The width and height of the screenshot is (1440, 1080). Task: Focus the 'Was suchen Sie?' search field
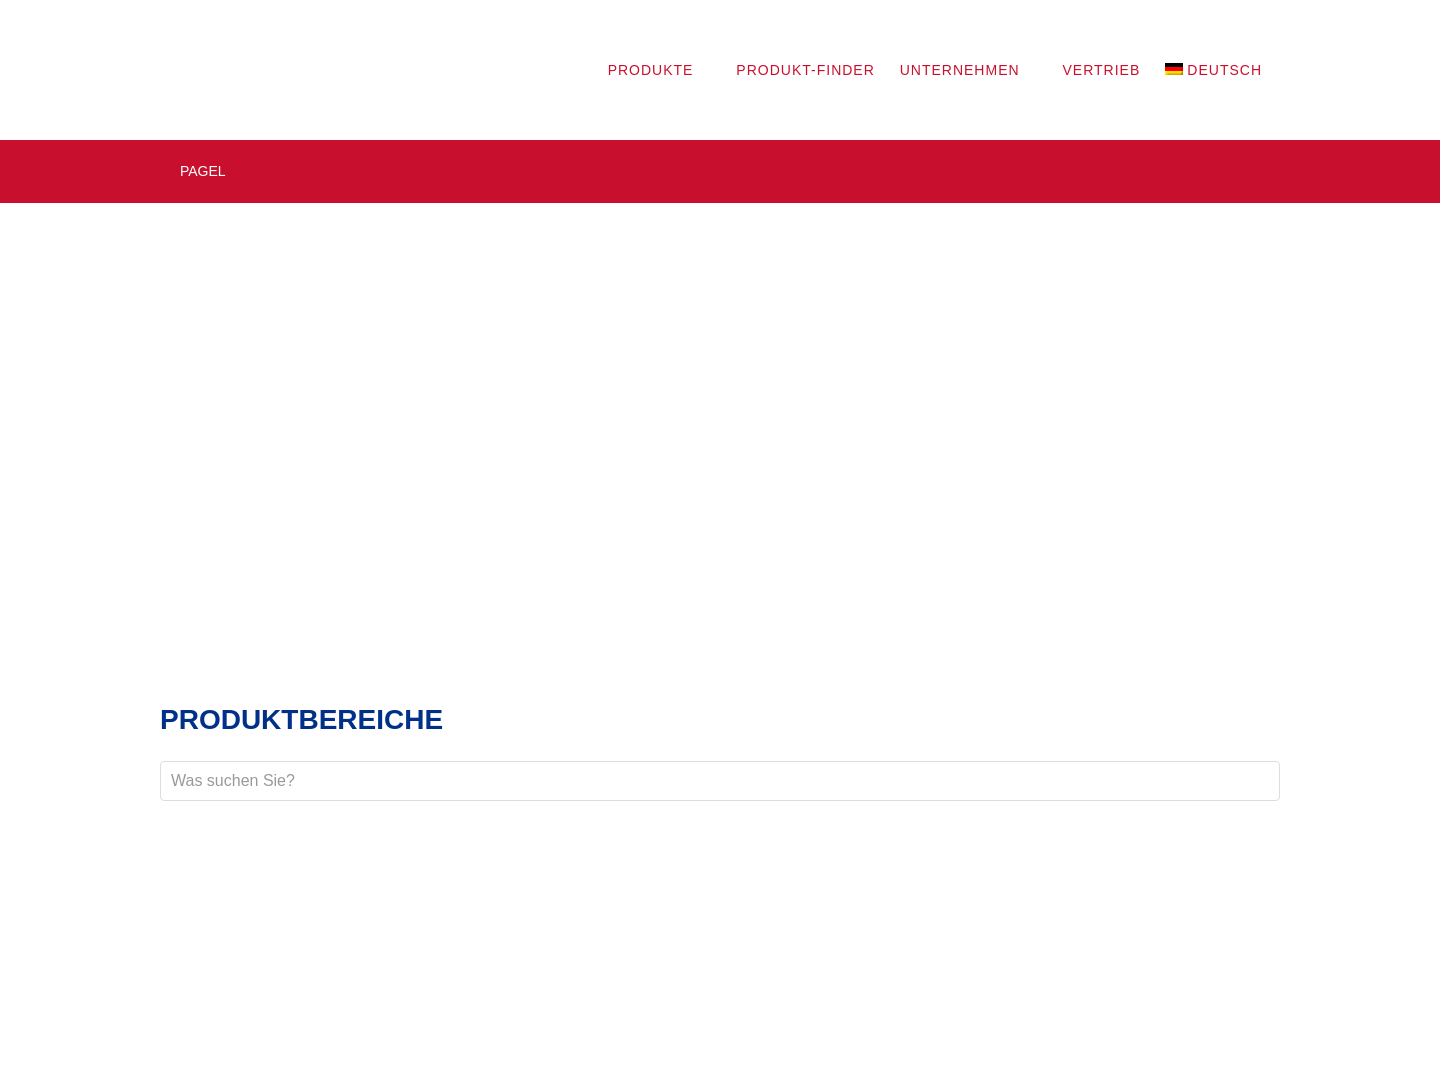tap(720, 781)
